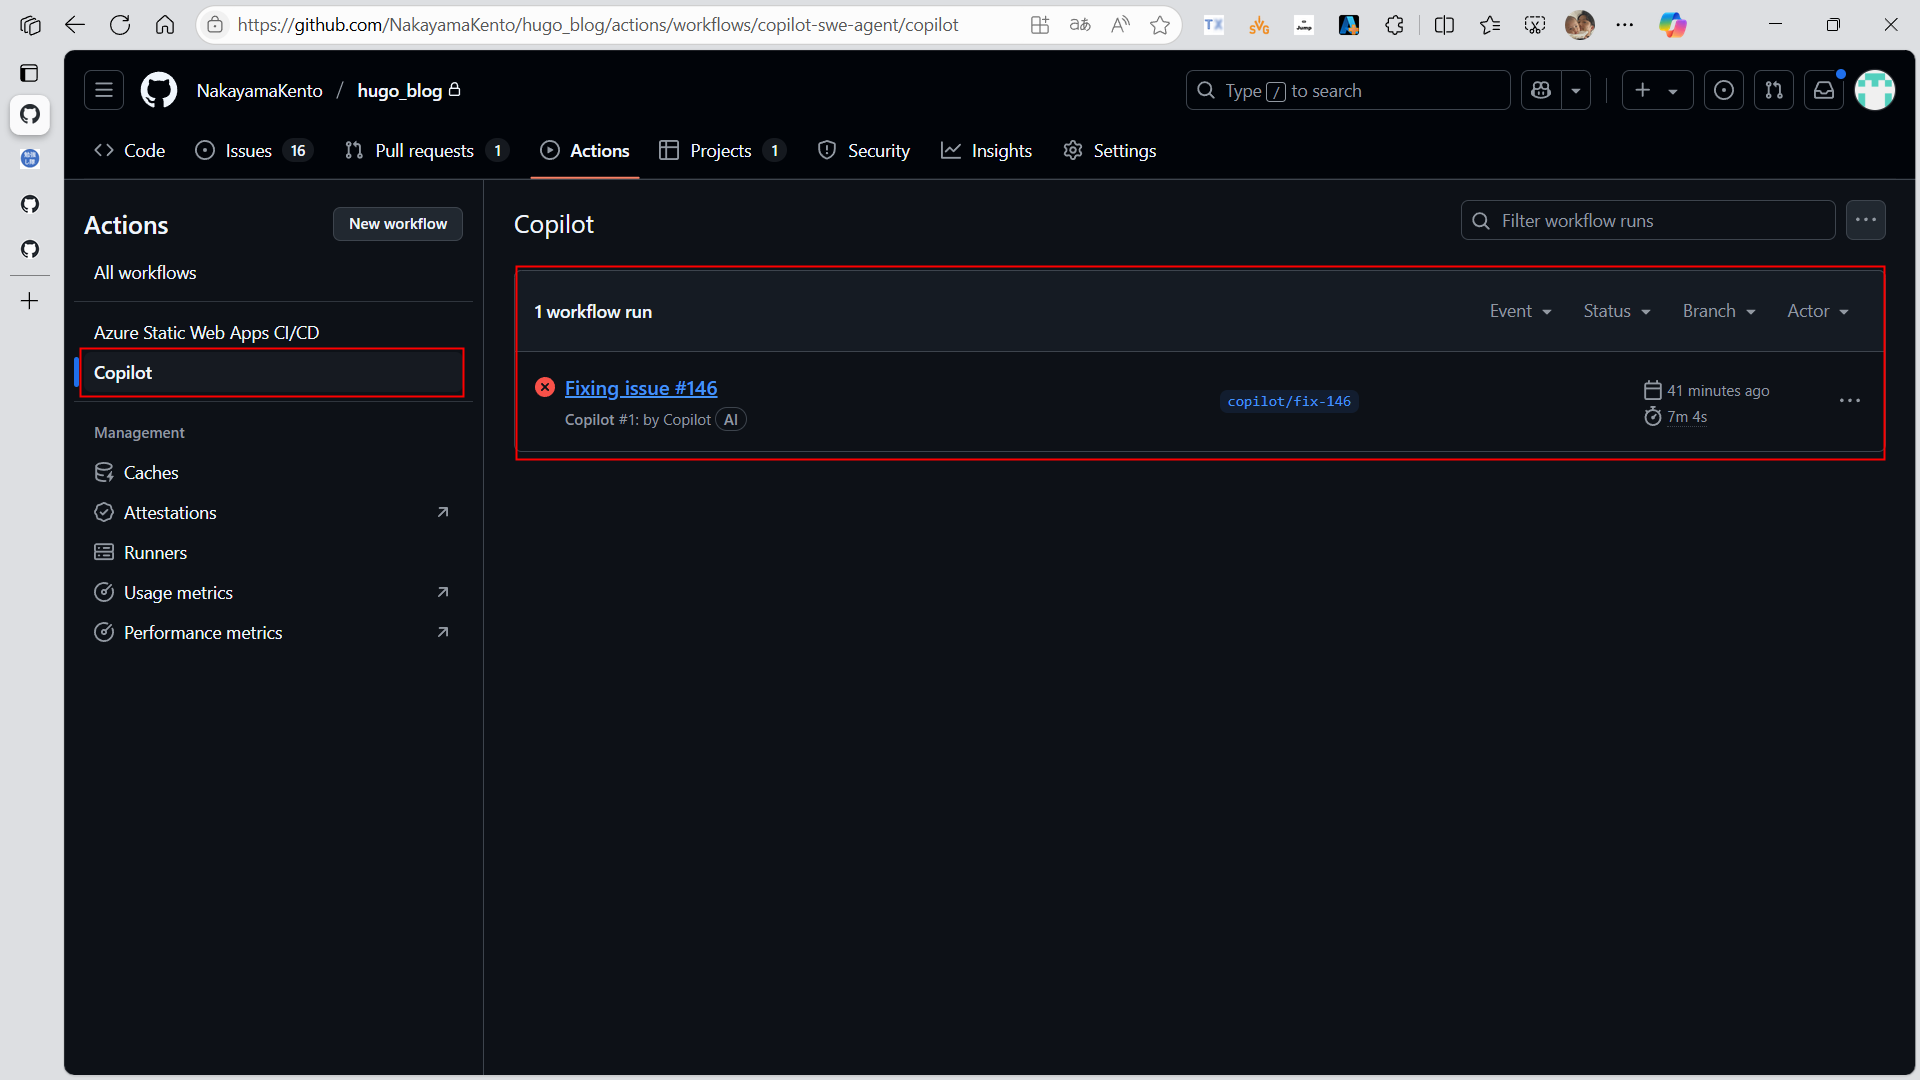Open the Fixing issue #146 run
The height and width of the screenshot is (1080, 1920).
(641, 388)
